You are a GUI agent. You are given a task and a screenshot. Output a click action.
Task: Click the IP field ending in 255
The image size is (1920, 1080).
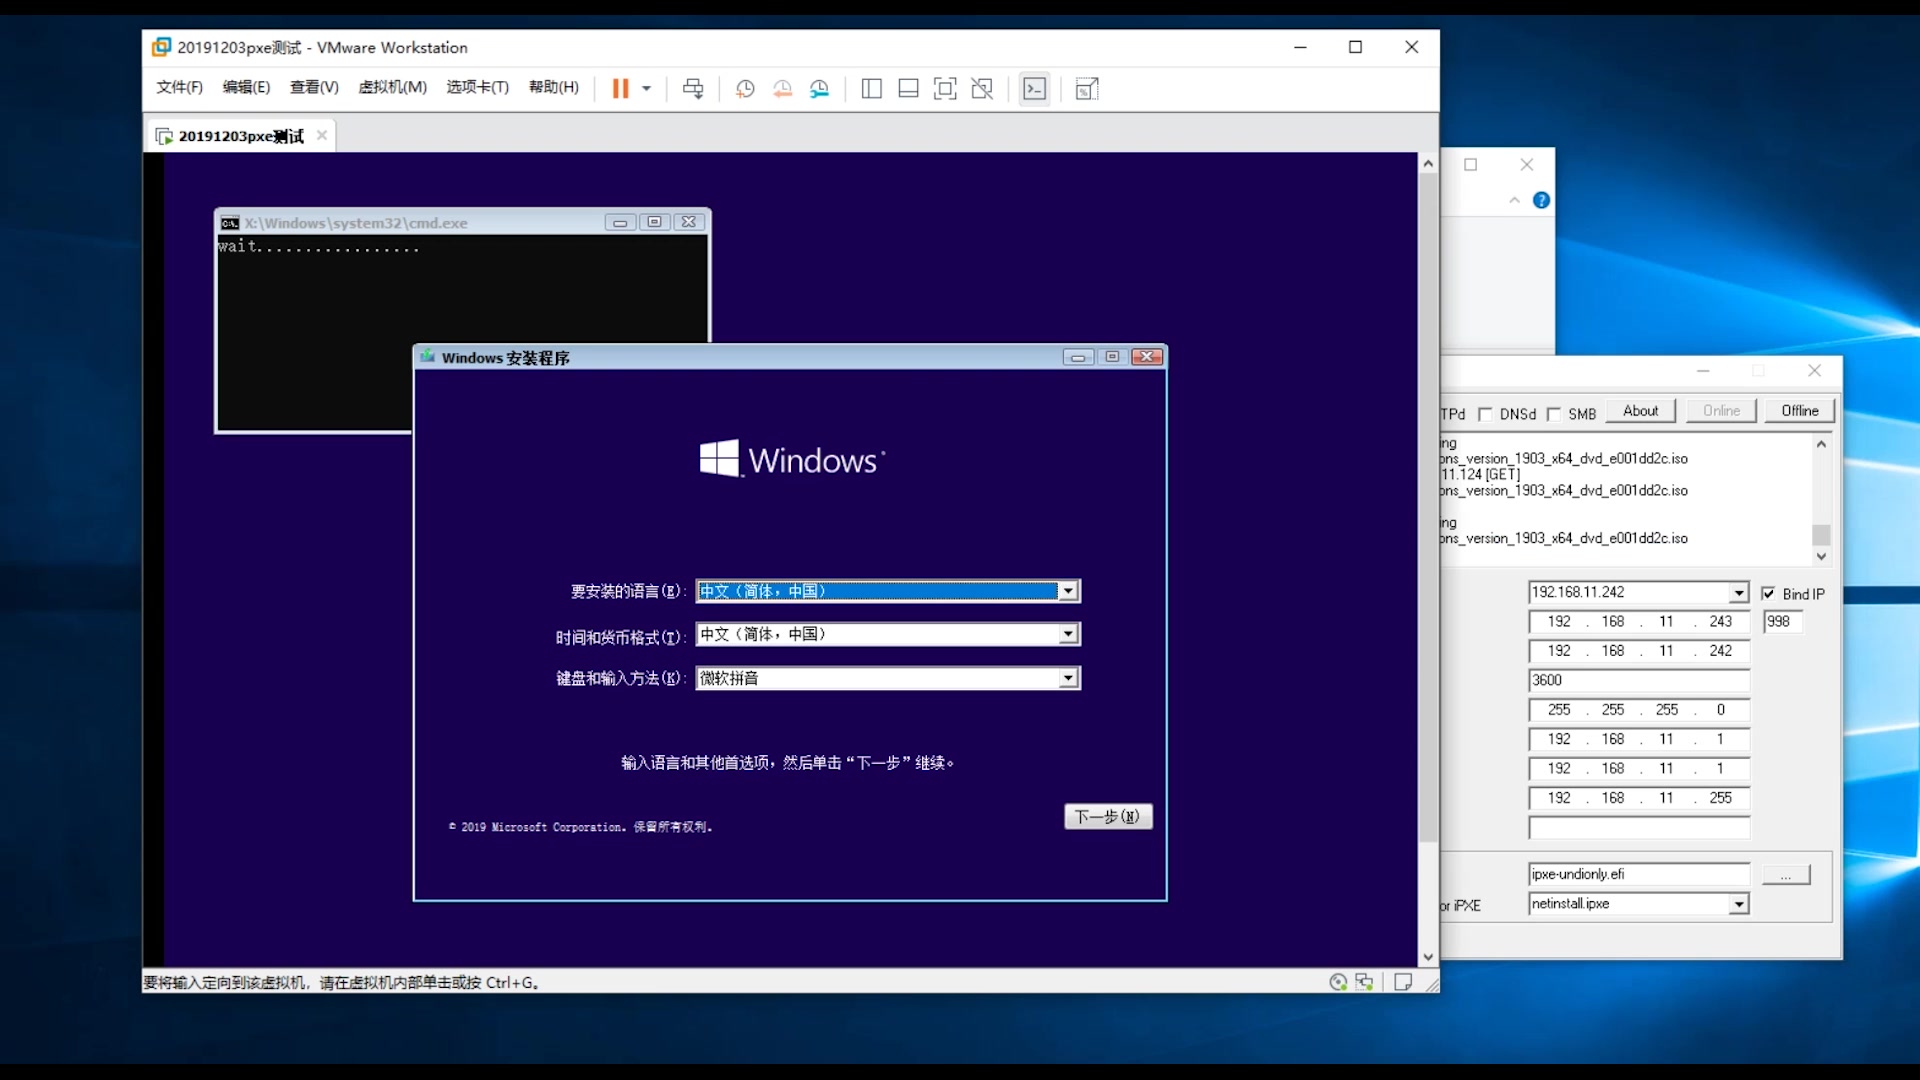point(1639,798)
